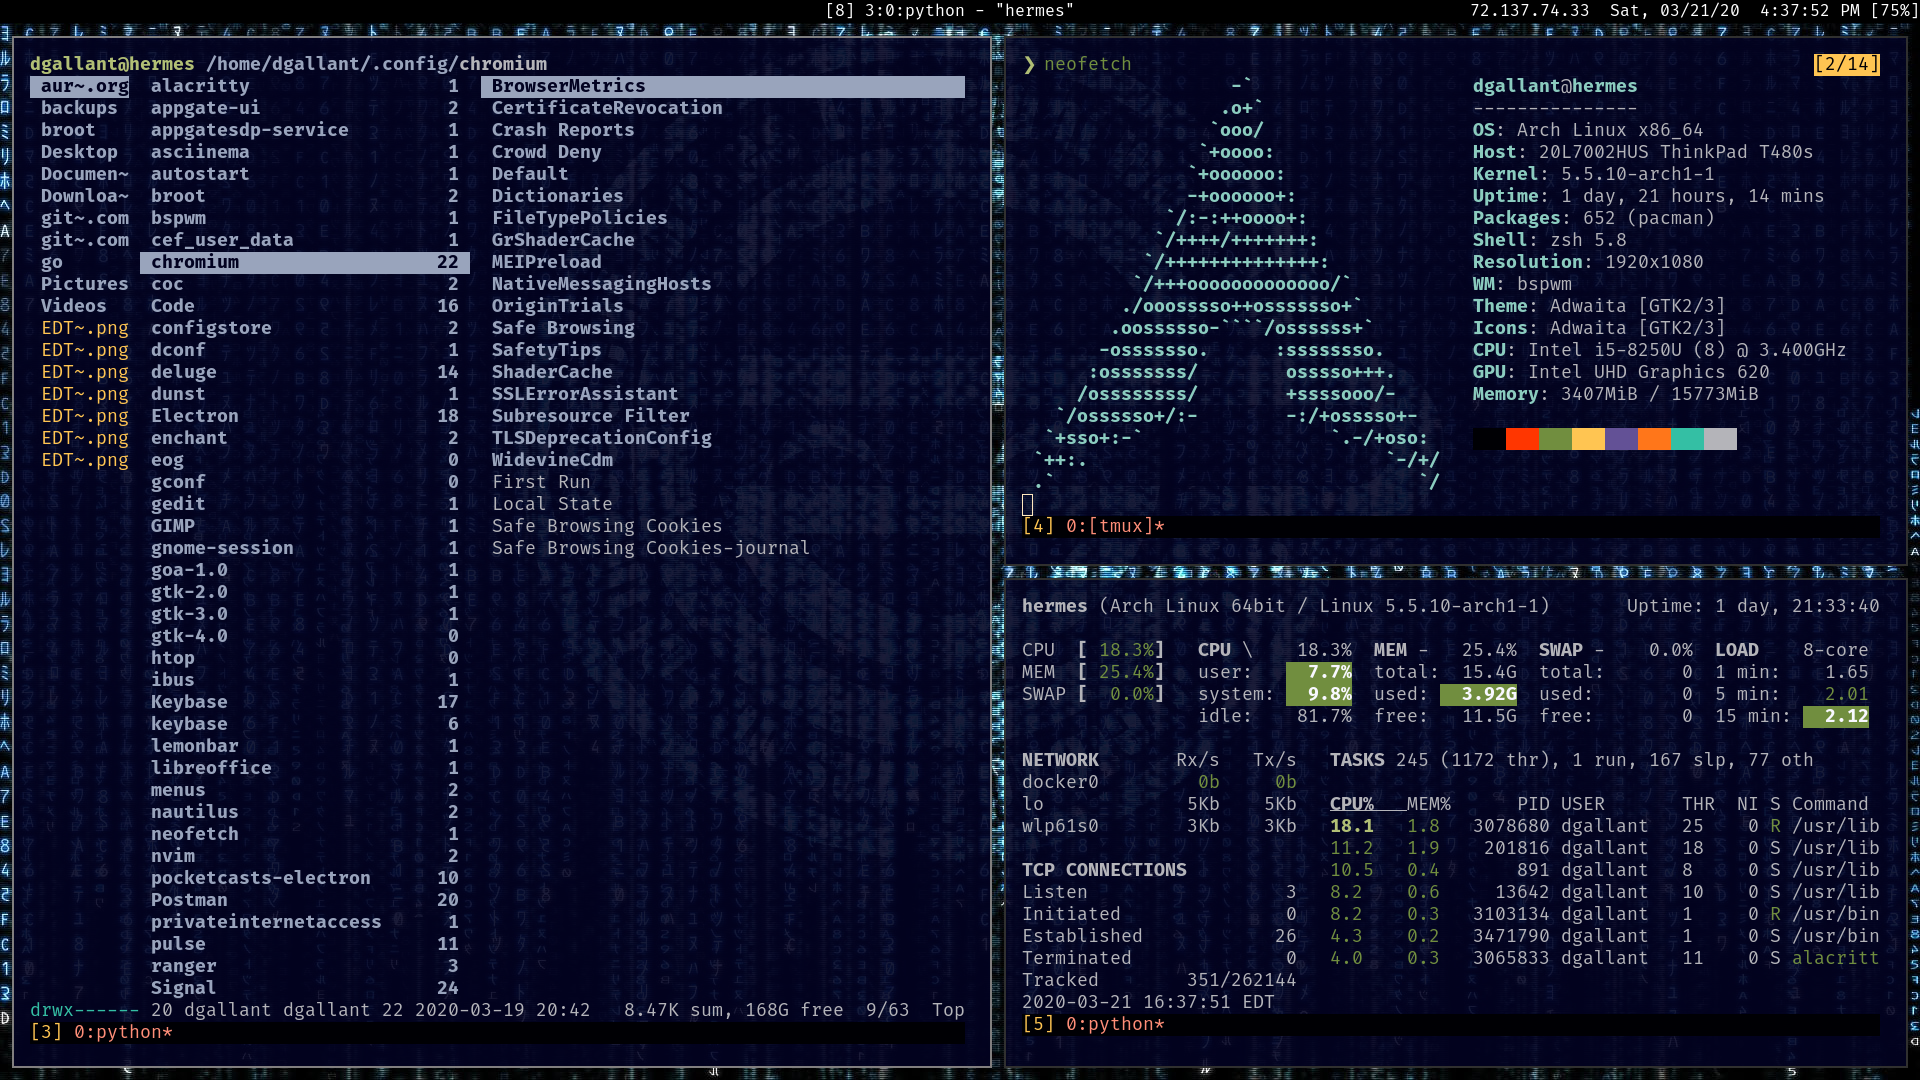1920x1080 pixels.
Task: Click tmux window tab '[3] 0:python*'
Action: 101,1032
